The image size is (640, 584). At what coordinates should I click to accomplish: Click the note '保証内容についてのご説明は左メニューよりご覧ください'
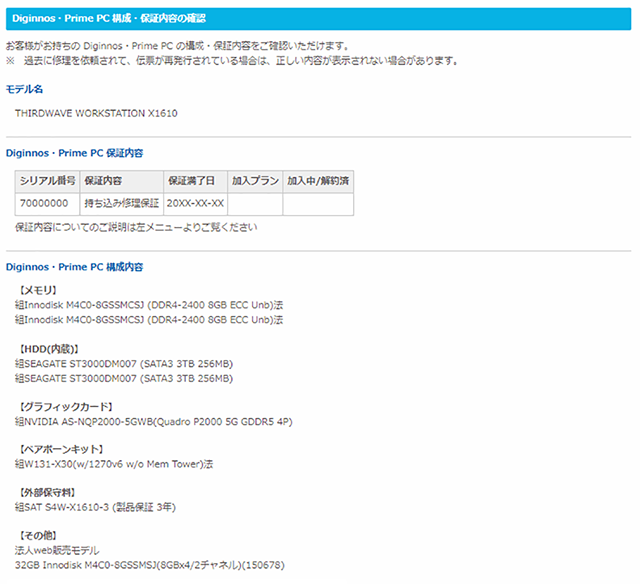click(136, 227)
